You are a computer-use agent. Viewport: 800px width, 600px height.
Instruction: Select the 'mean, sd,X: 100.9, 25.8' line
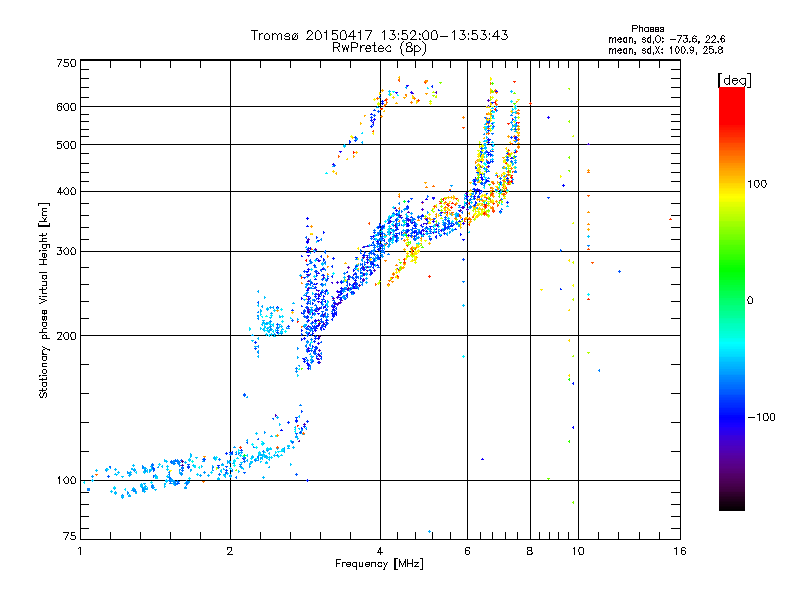tap(665, 50)
